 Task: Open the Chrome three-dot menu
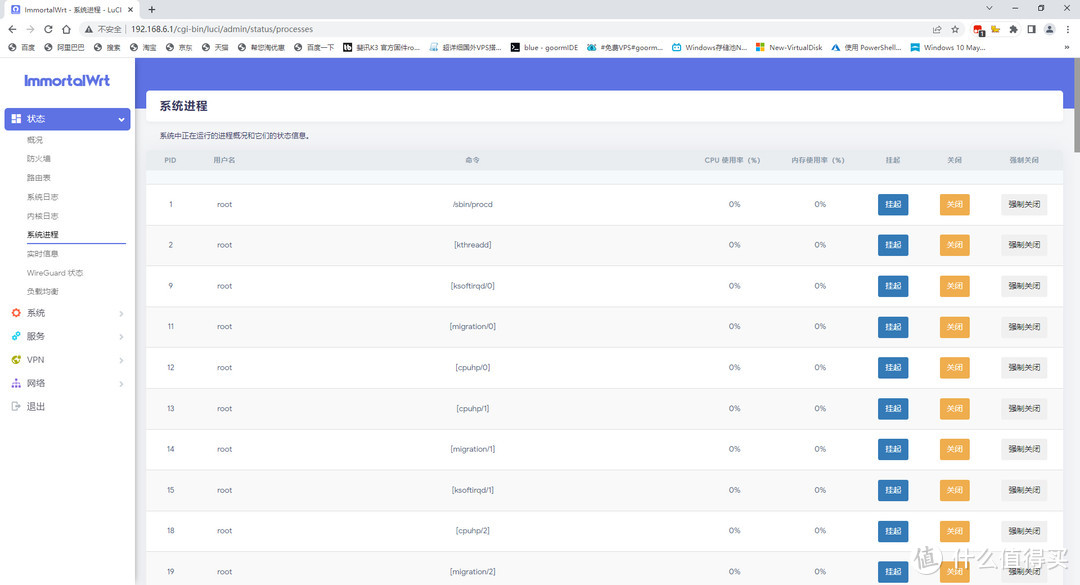(1068, 29)
